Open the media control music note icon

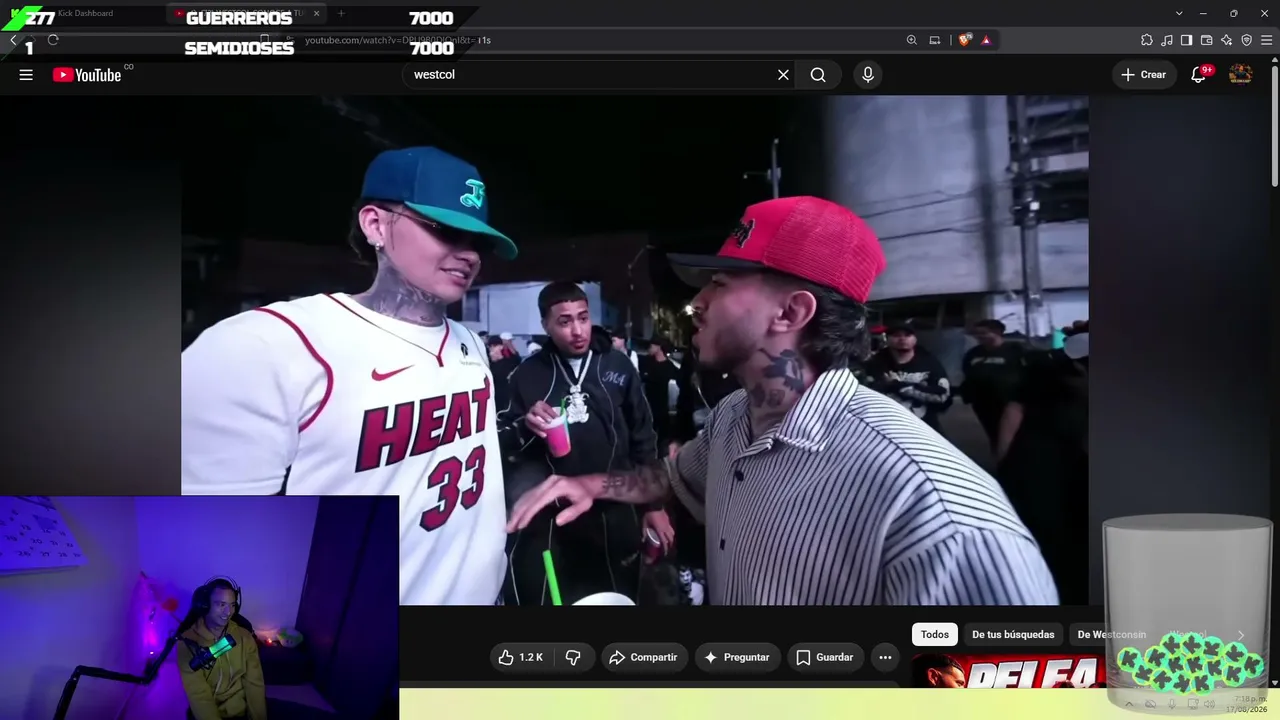[1167, 40]
